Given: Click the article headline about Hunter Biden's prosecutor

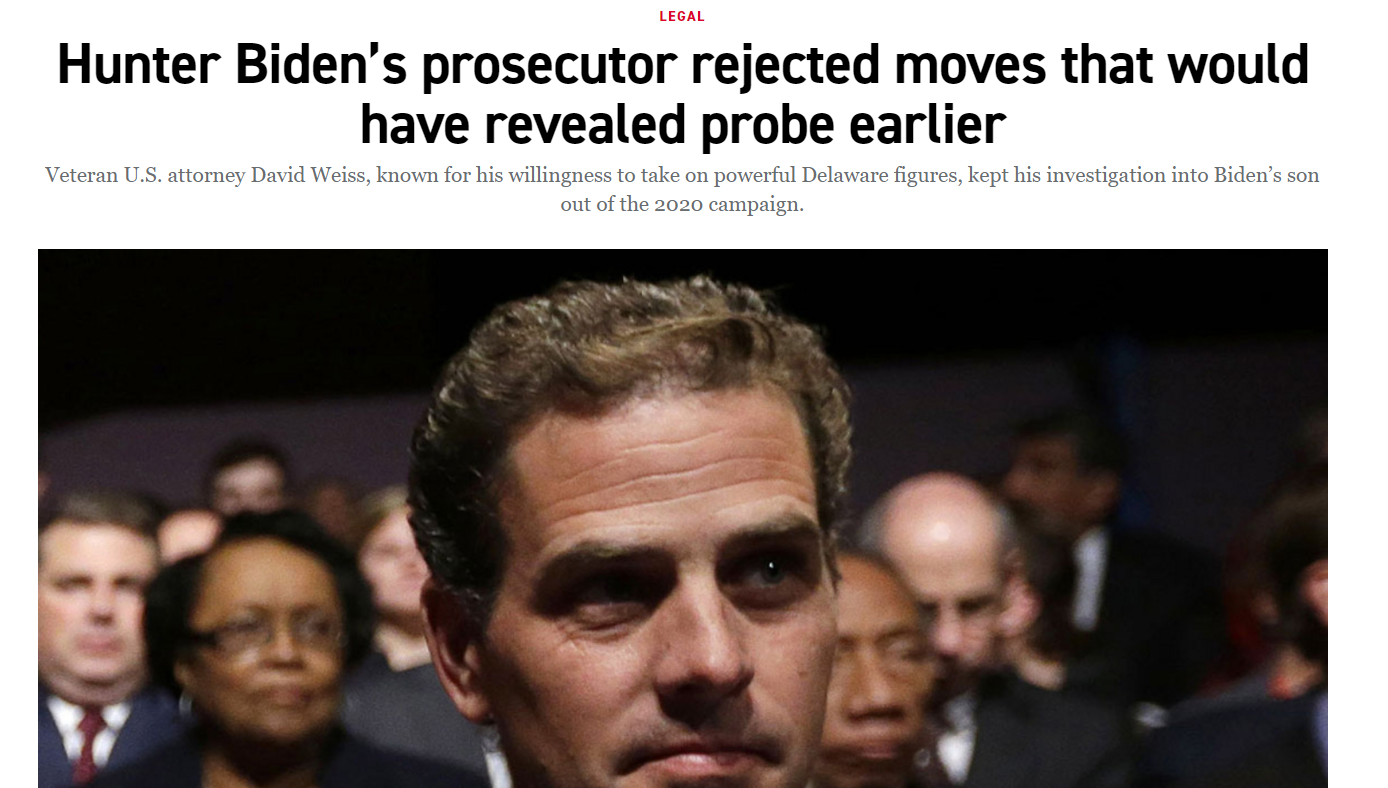Looking at the screenshot, I should (683, 95).
